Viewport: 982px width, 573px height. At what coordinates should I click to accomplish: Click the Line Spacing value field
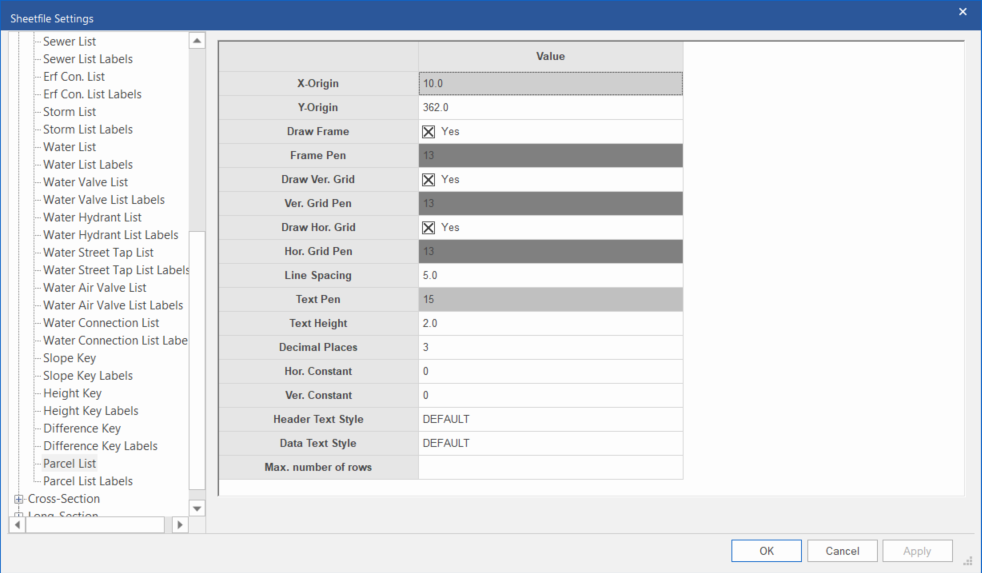point(550,275)
